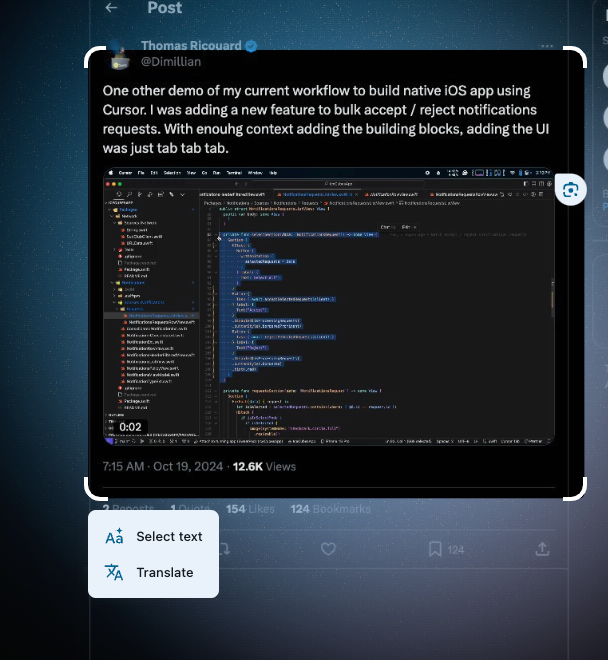The image size is (608, 660).
Task: Click the top-left selection corner handle
Action: 94,56
